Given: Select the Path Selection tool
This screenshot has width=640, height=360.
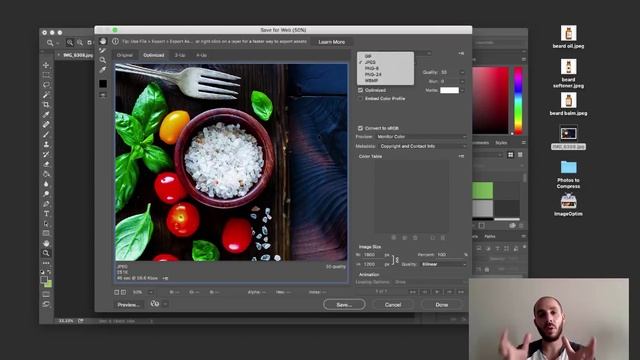Looking at the screenshot, I should click(x=46, y=223).
